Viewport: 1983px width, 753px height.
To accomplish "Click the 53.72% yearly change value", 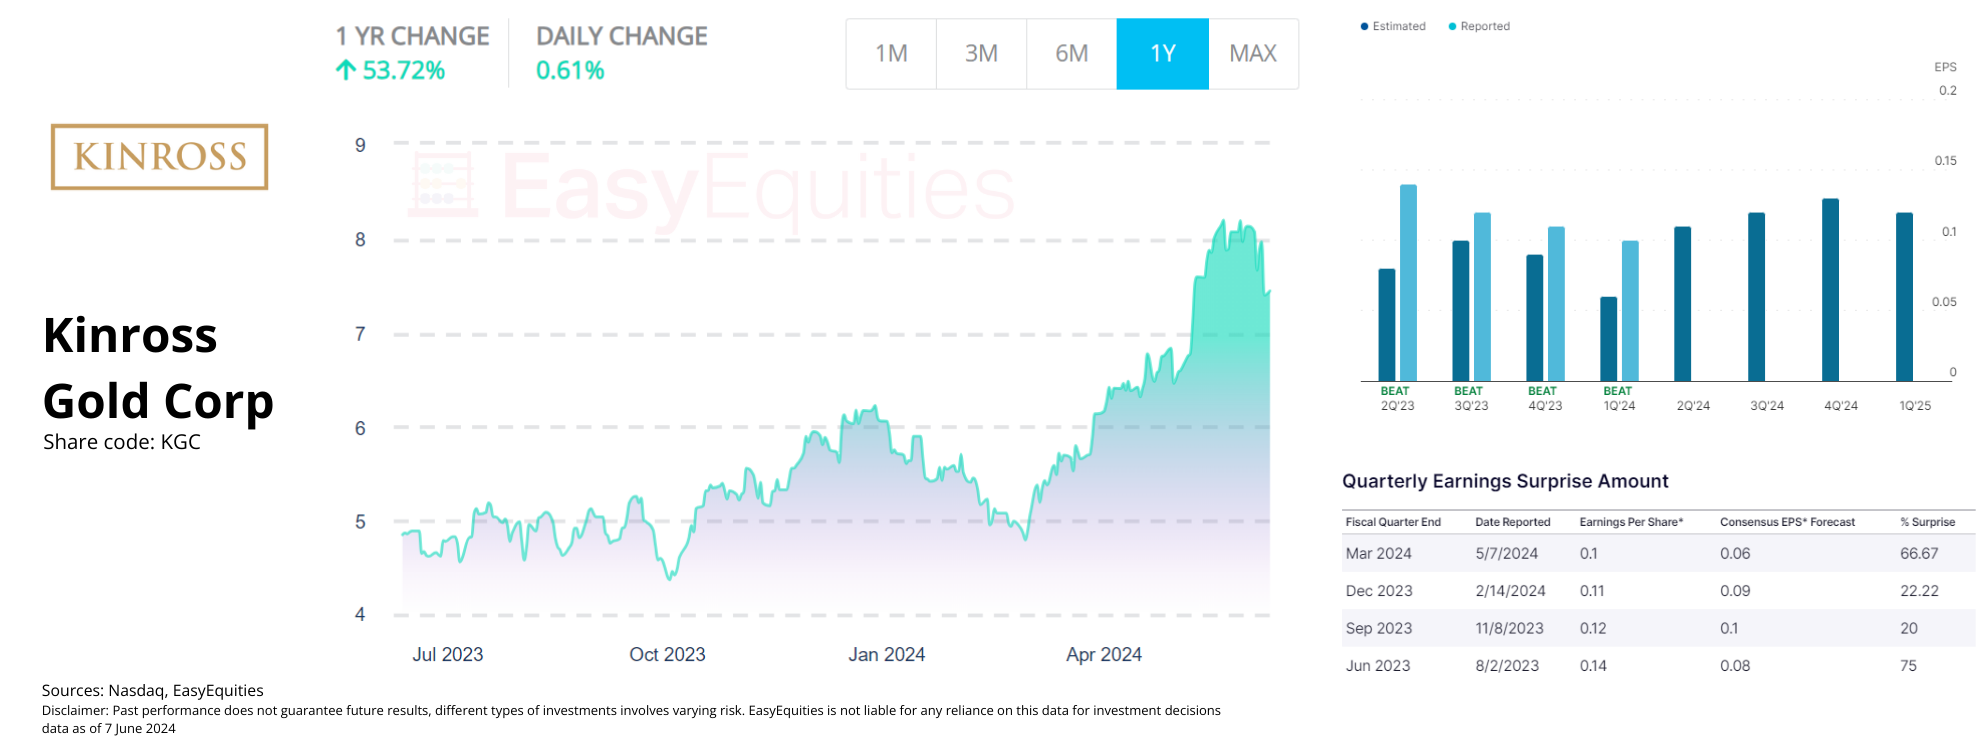I will [x=403, y=70].
